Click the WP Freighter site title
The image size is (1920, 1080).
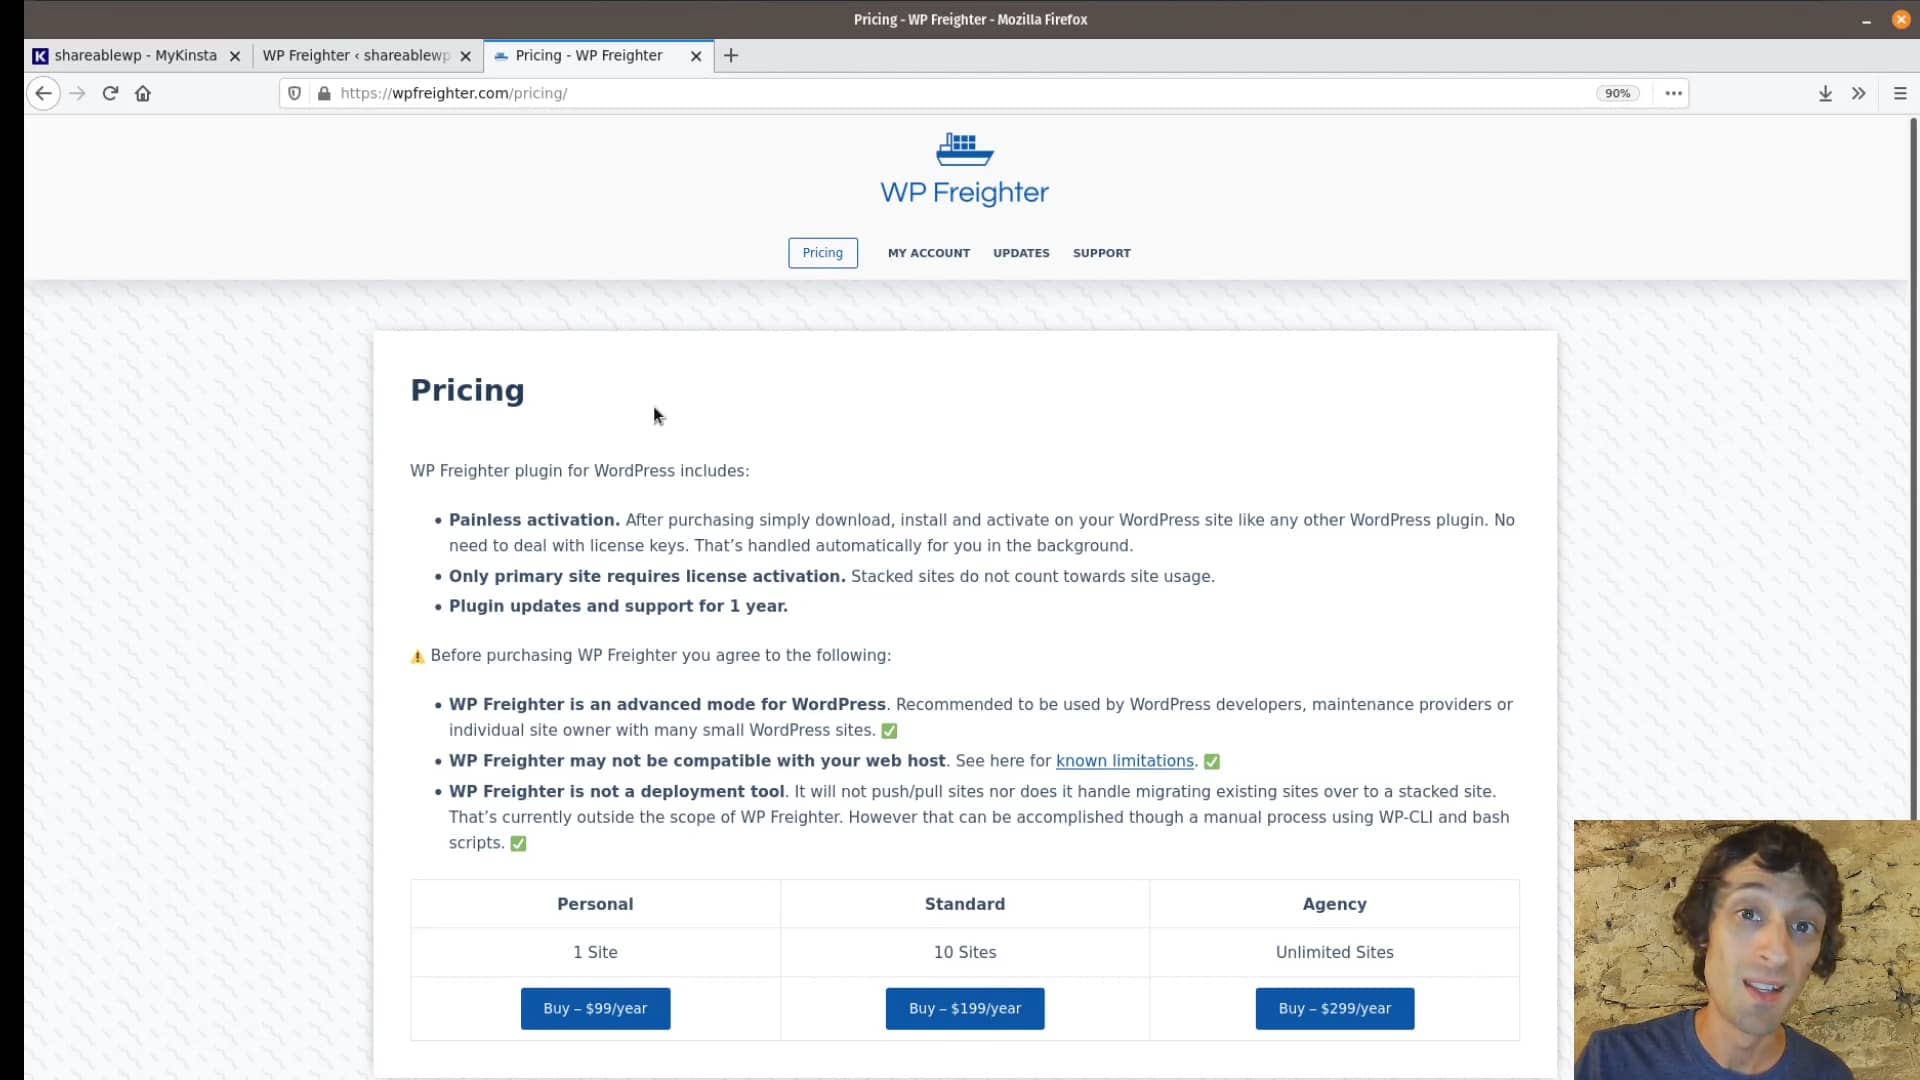(x=964, y=192)
